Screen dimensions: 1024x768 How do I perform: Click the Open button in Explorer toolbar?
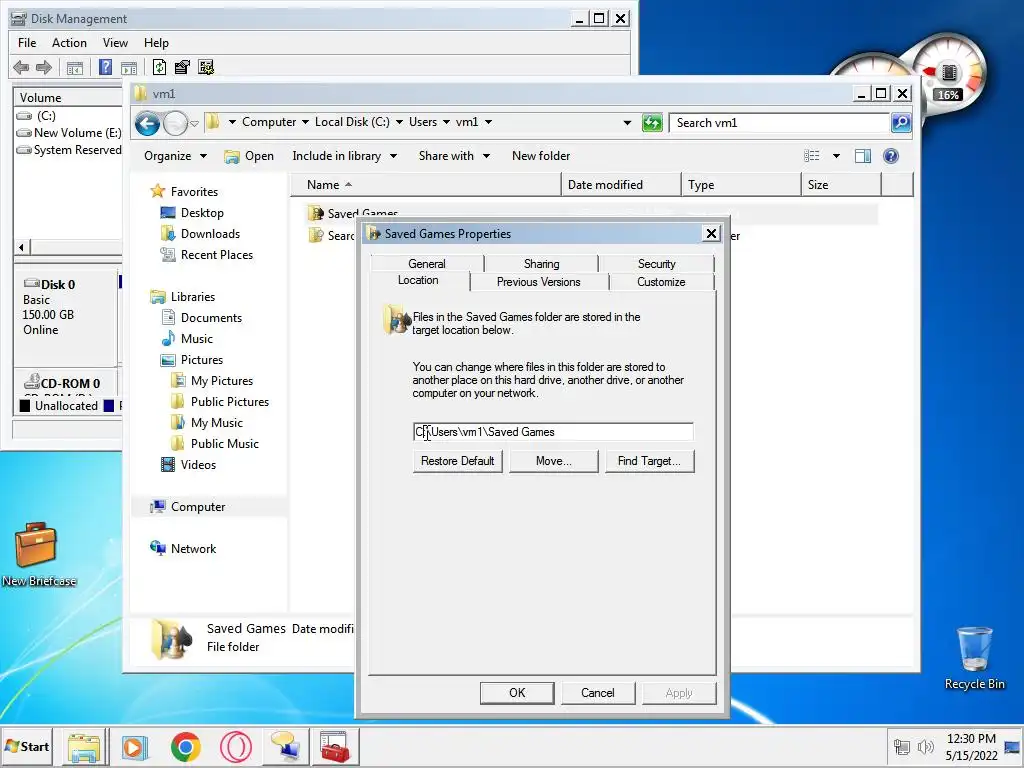[x=249, y=156]
